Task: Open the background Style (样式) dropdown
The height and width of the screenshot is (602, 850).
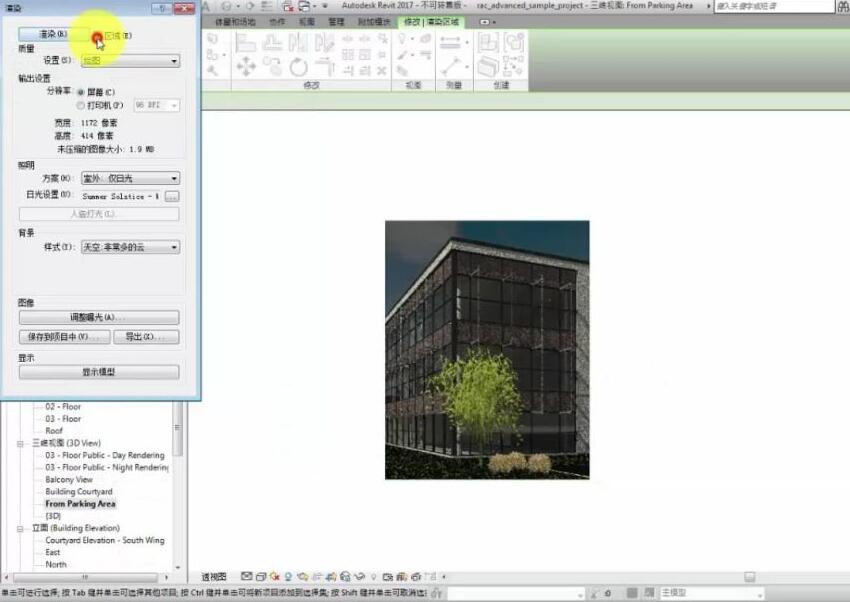Action: pos(130,247)
